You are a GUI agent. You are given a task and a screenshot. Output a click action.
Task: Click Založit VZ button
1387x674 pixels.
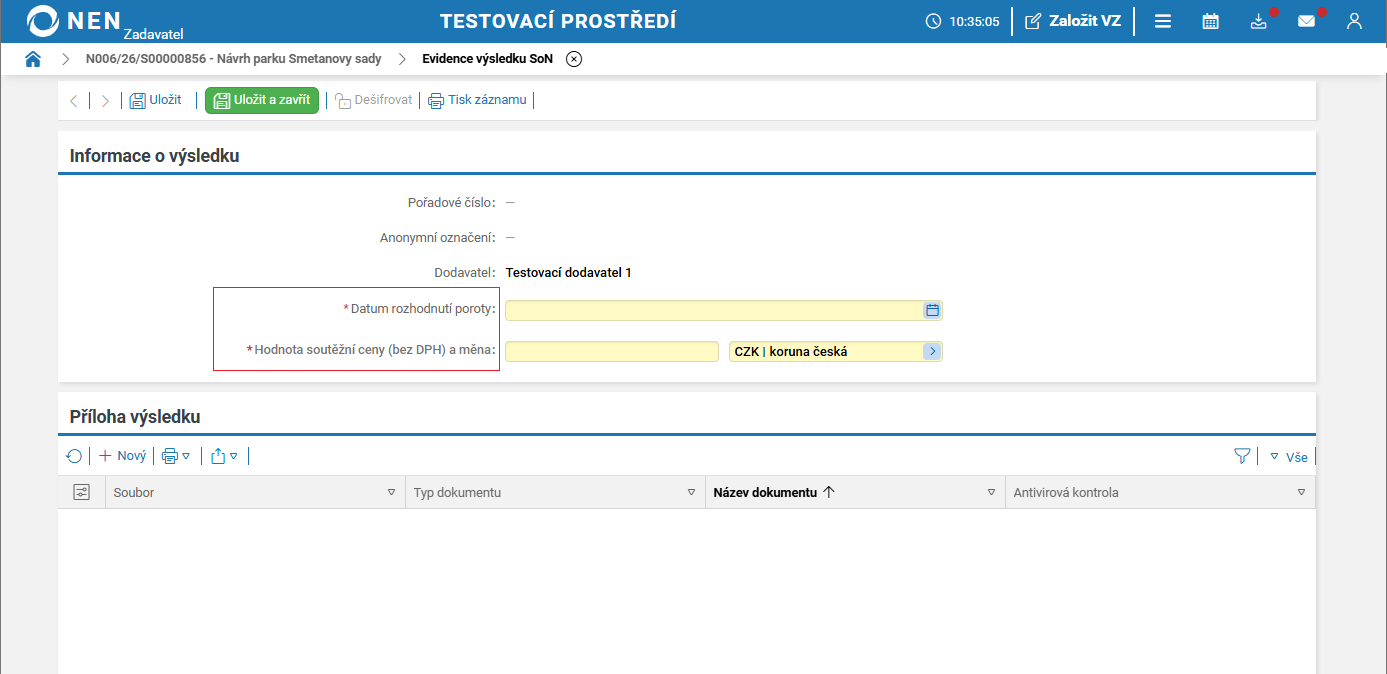(1073, 21)
